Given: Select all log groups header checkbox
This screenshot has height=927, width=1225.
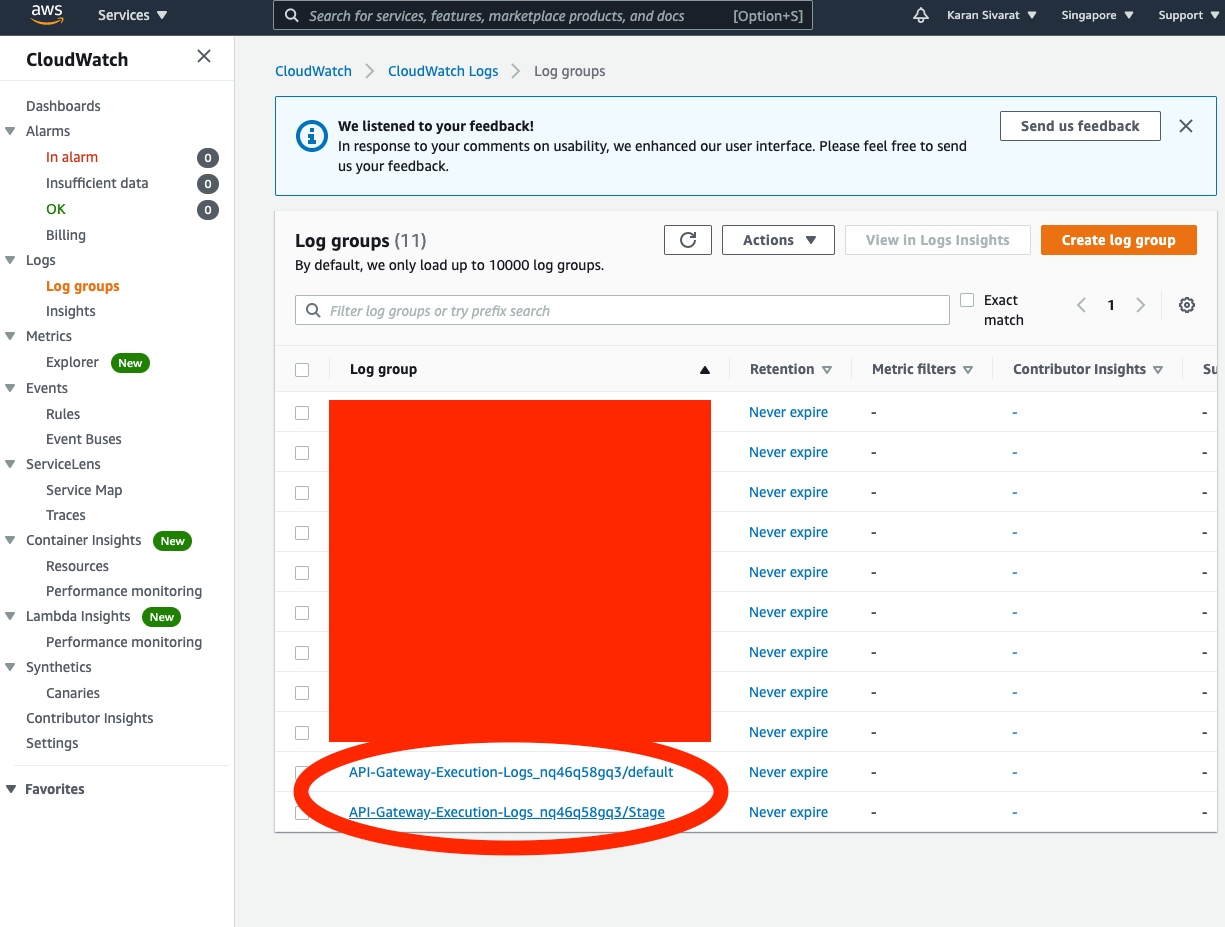Looking at the screenshot, I should [x=302, y=370].
